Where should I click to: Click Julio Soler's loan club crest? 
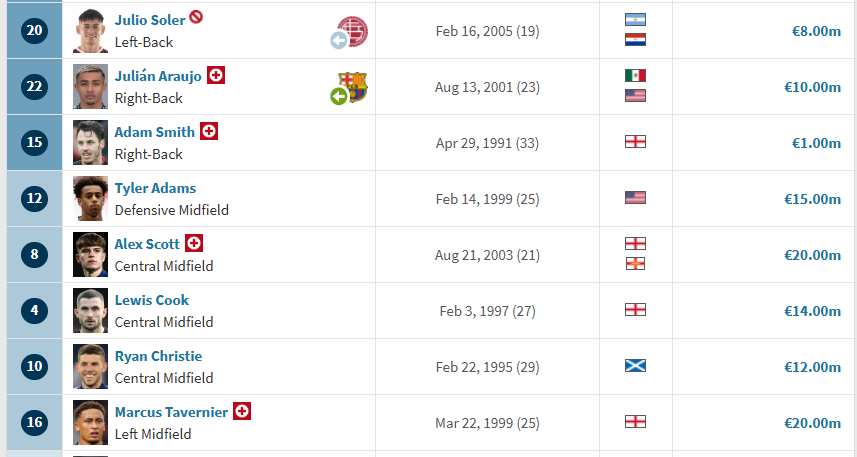(x=352, y=30)
